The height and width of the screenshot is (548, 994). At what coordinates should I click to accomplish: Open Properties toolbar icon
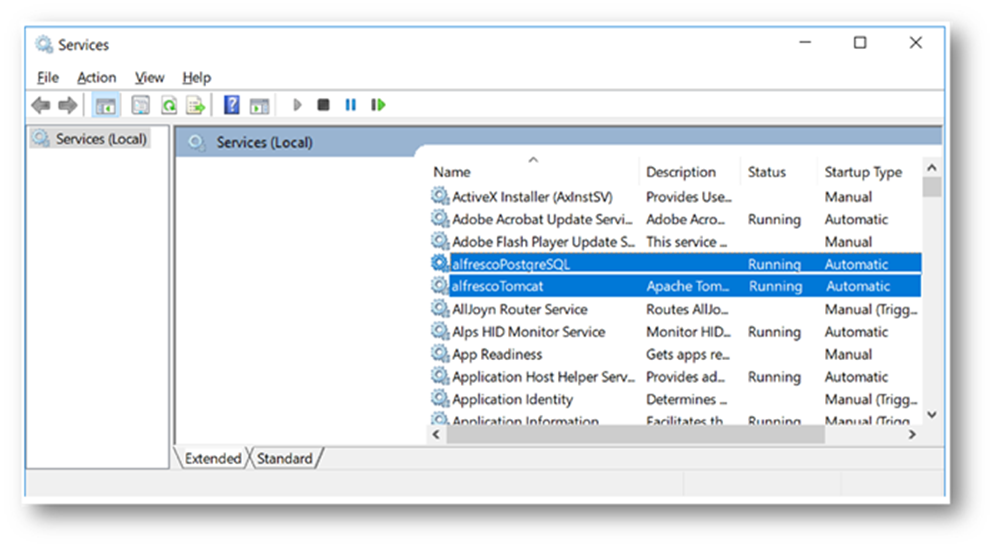click(x=141, y=105)
